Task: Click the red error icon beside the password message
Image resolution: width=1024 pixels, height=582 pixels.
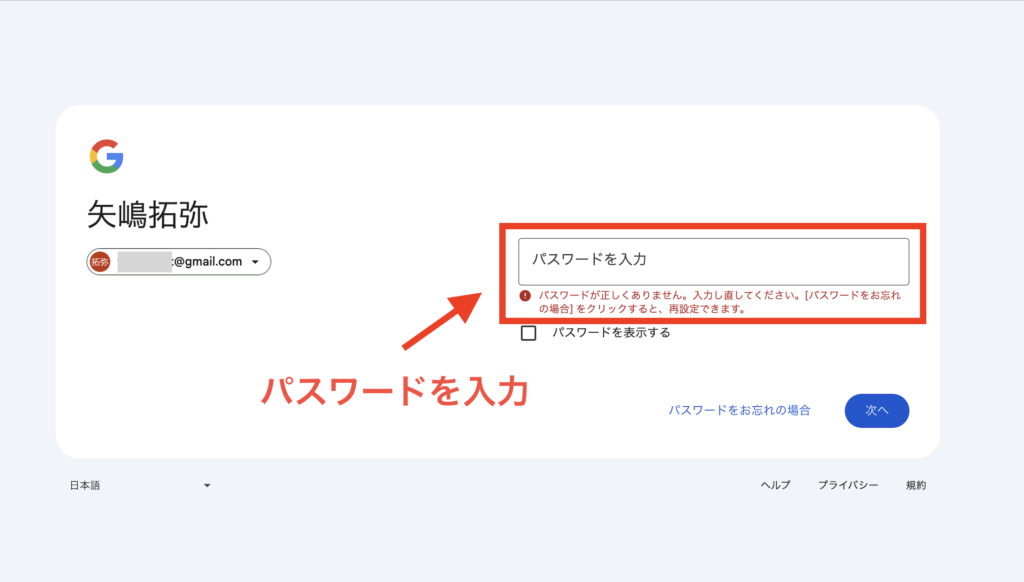Action: [525, 296]
